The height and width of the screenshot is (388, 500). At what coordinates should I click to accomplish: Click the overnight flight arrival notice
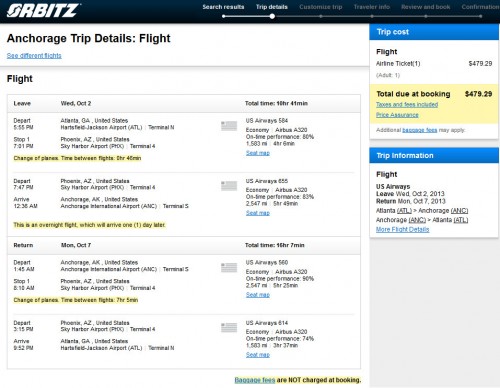click(x=89, y=225)
